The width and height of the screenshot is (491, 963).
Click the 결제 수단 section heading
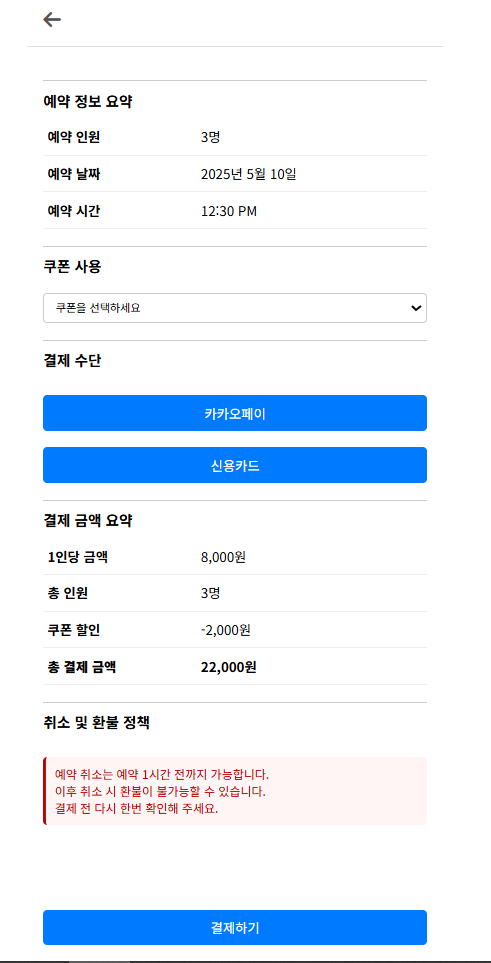[72, 361]
